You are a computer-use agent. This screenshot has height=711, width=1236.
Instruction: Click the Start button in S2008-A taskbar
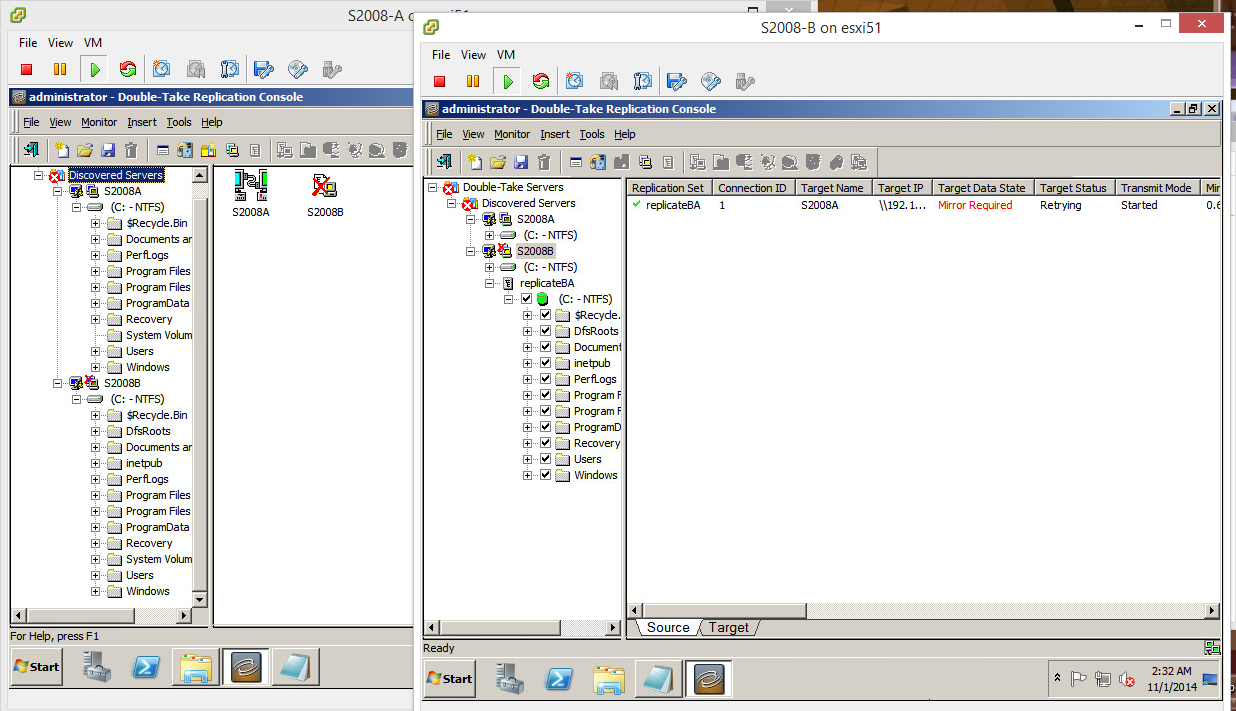click(x=37, y=667)
